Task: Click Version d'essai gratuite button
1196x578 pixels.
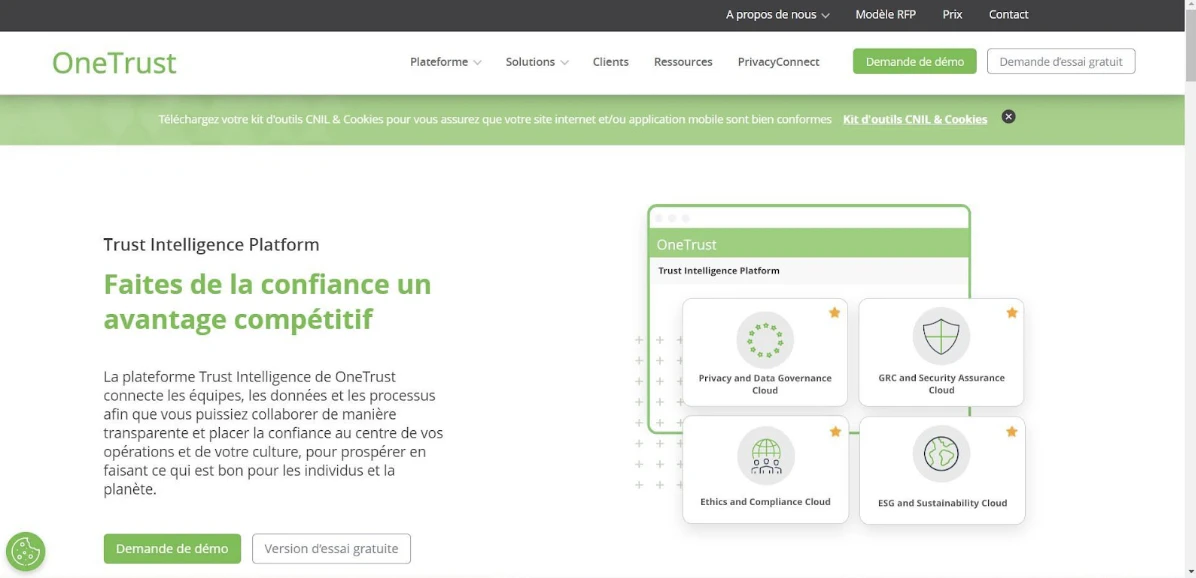Action: [331, 548]
